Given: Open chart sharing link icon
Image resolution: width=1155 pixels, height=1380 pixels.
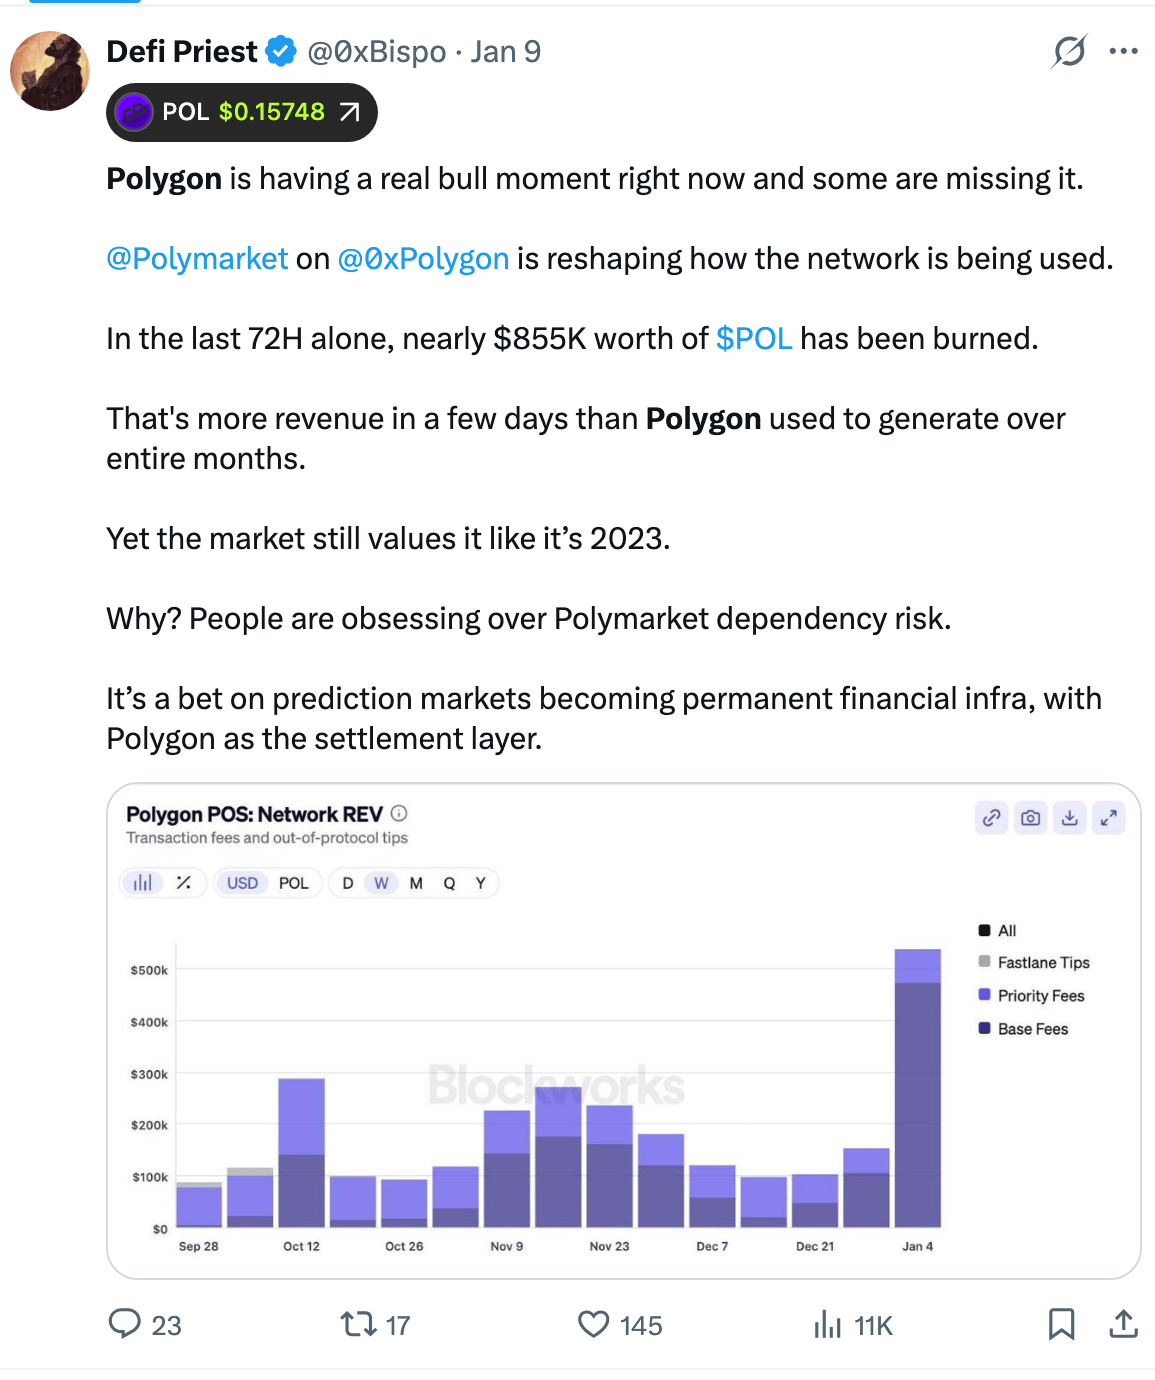Looking at the screenshot, I should coord(991,818).
